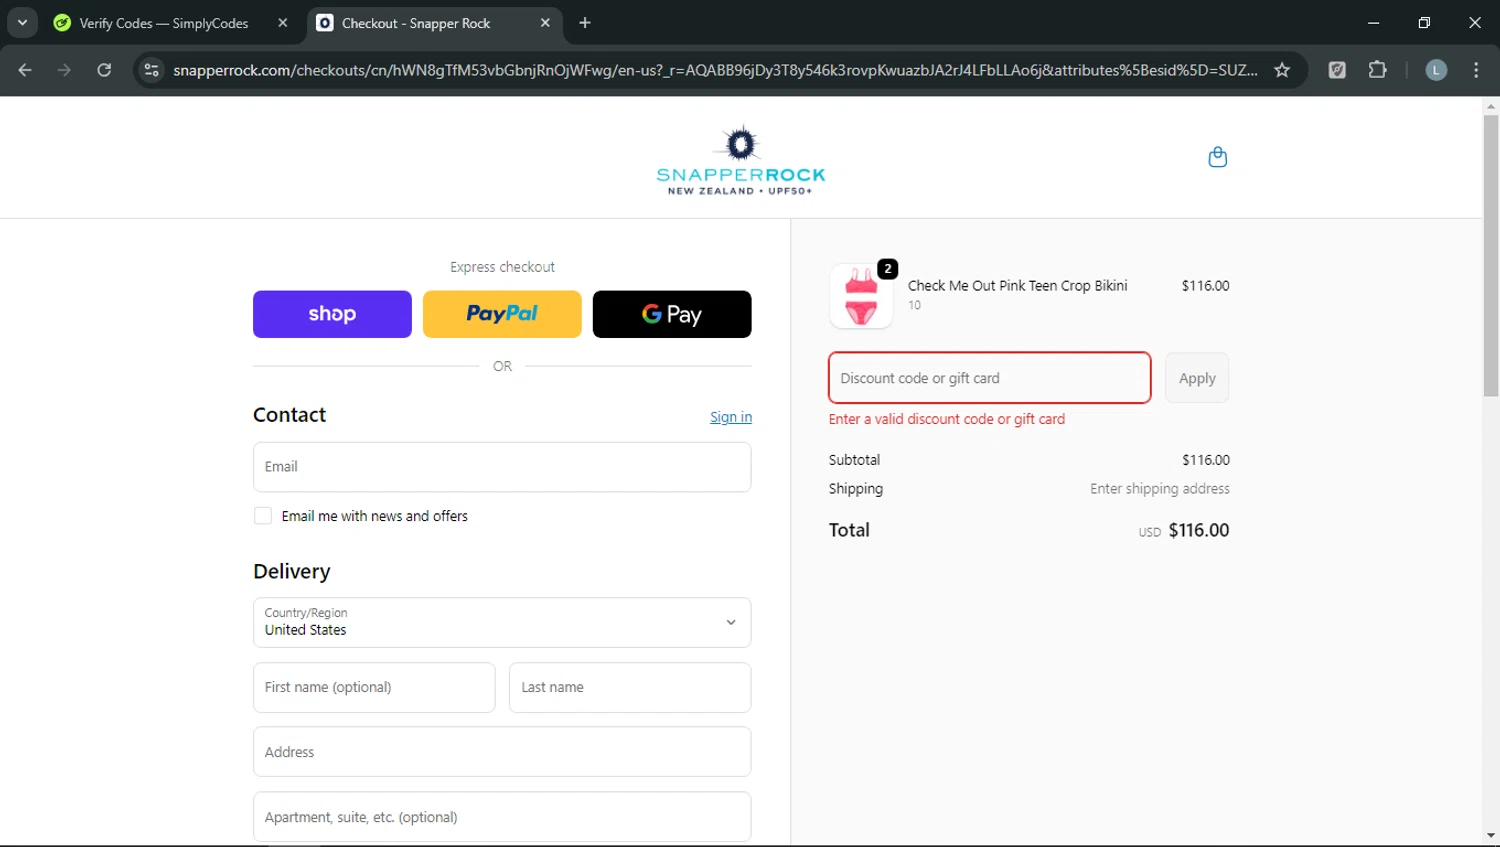Image resolution: width=1500 pixels, height=847 pixels.
Task: Open a new browser tab
Action: 585,23
